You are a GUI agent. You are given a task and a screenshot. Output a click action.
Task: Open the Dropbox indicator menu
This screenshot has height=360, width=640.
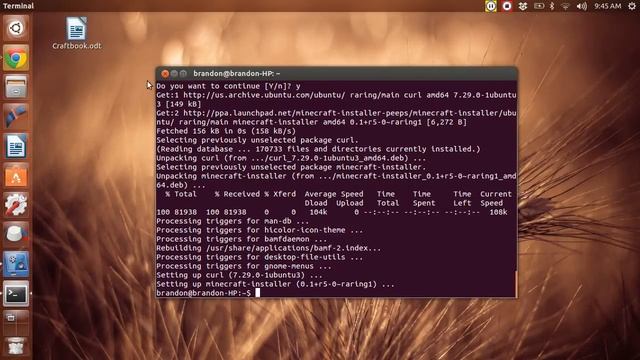click(522, 6)
